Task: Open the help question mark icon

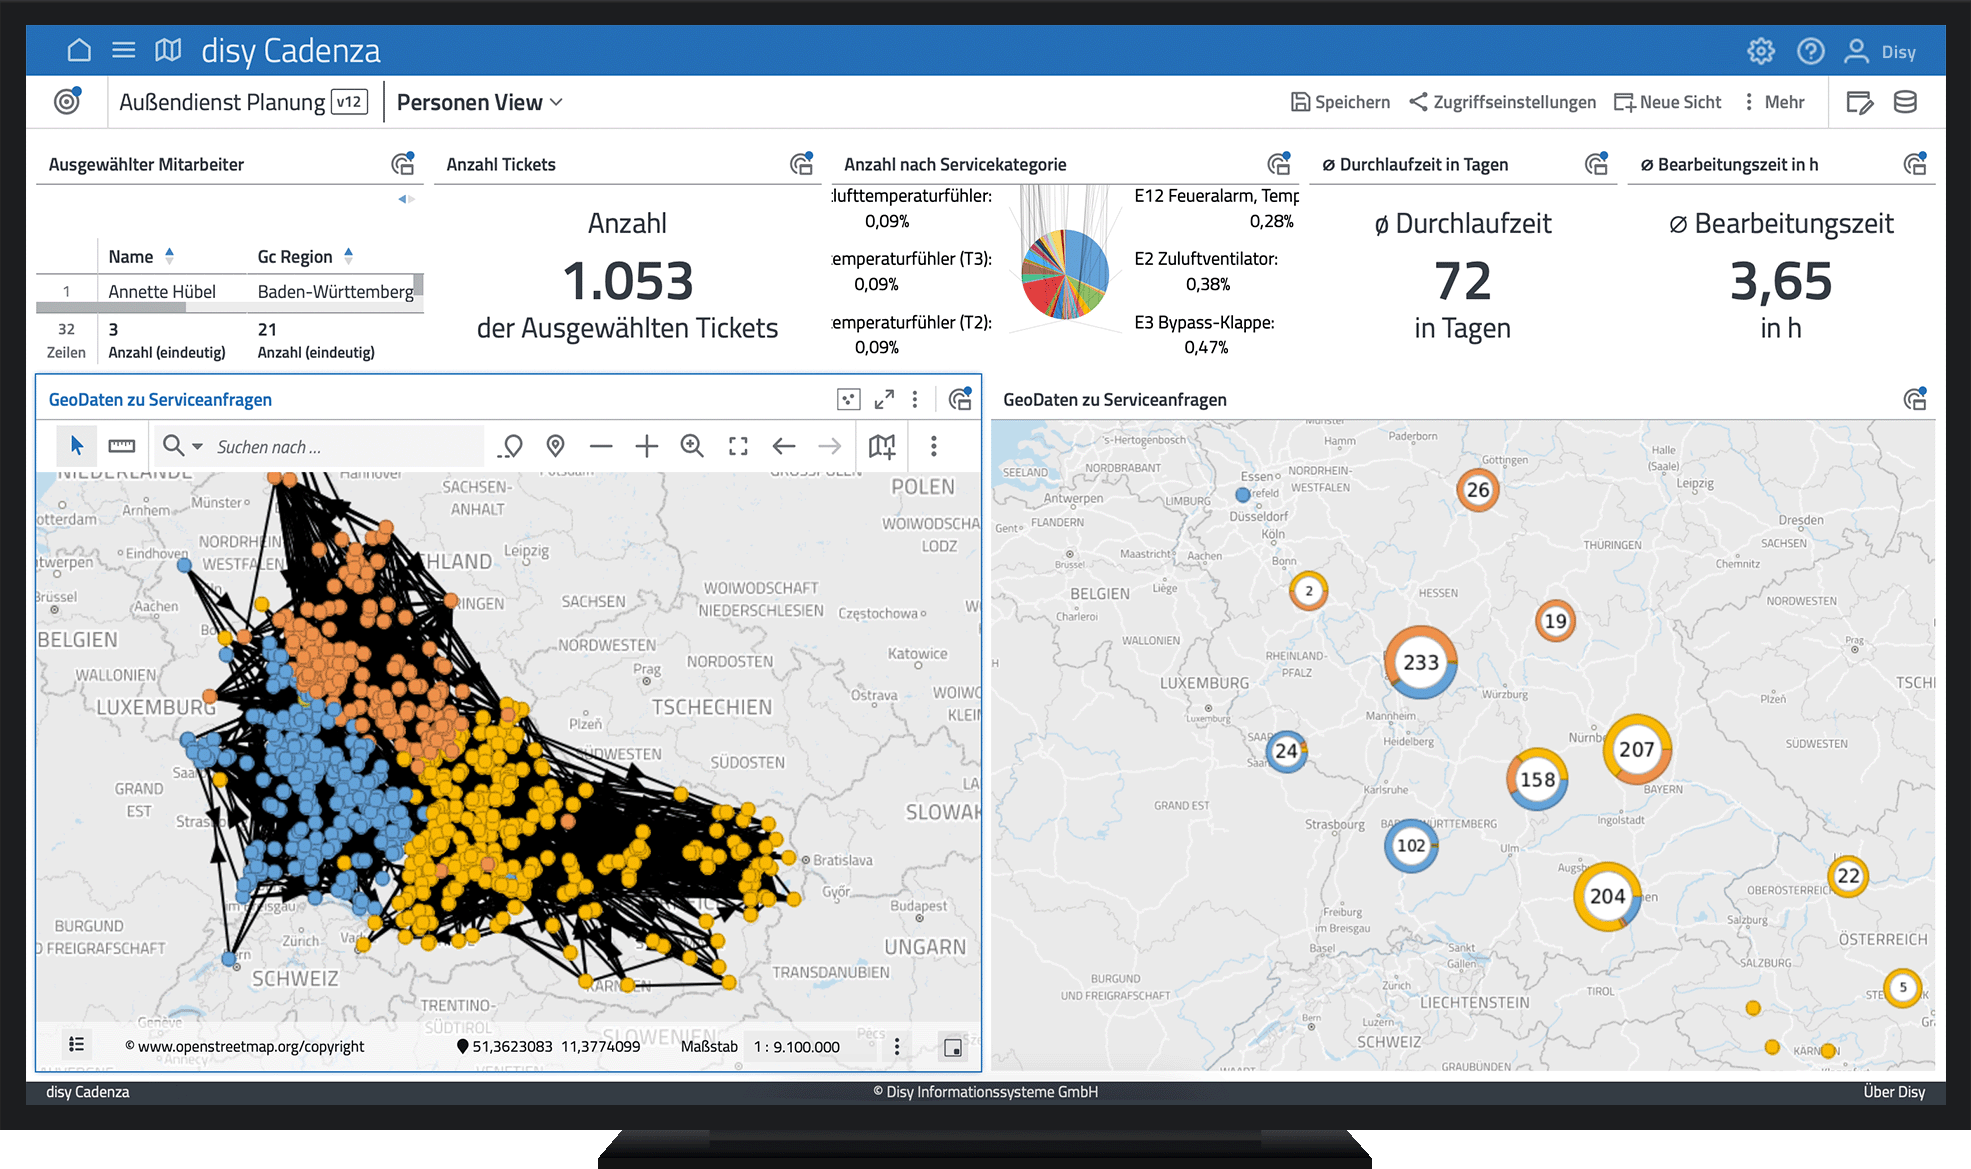Action: [x=1810, y=51]
